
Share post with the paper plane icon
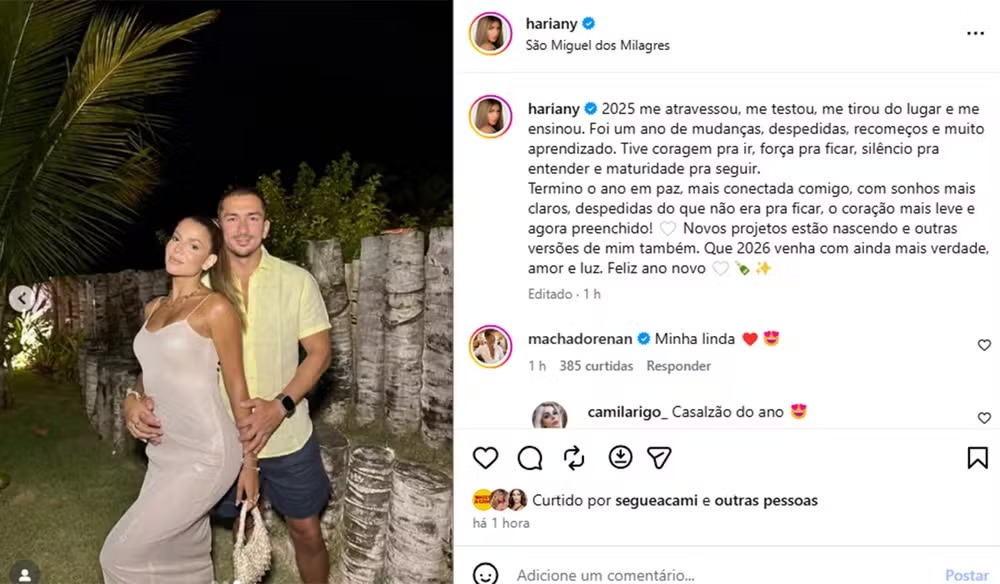[659, 458]
